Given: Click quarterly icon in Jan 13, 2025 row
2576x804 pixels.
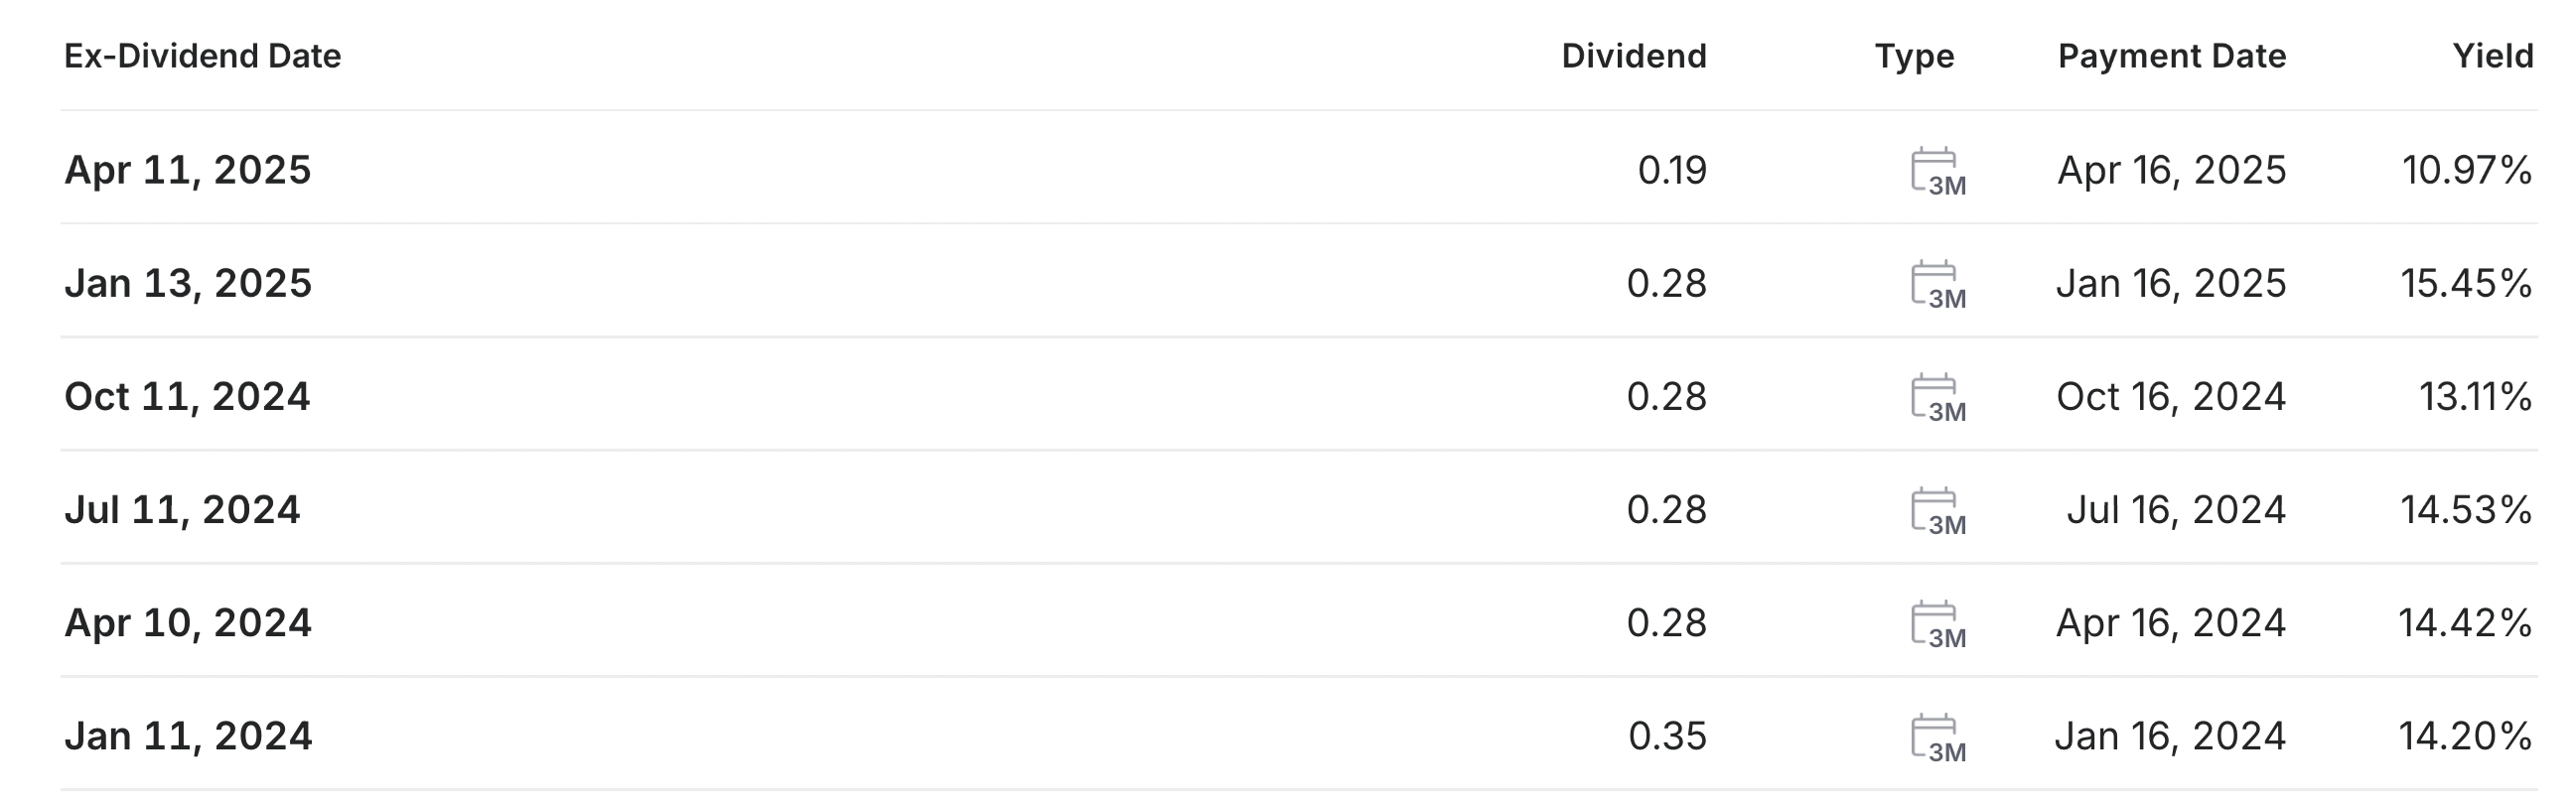Looking at the screenshot, I should (1936, 284).
